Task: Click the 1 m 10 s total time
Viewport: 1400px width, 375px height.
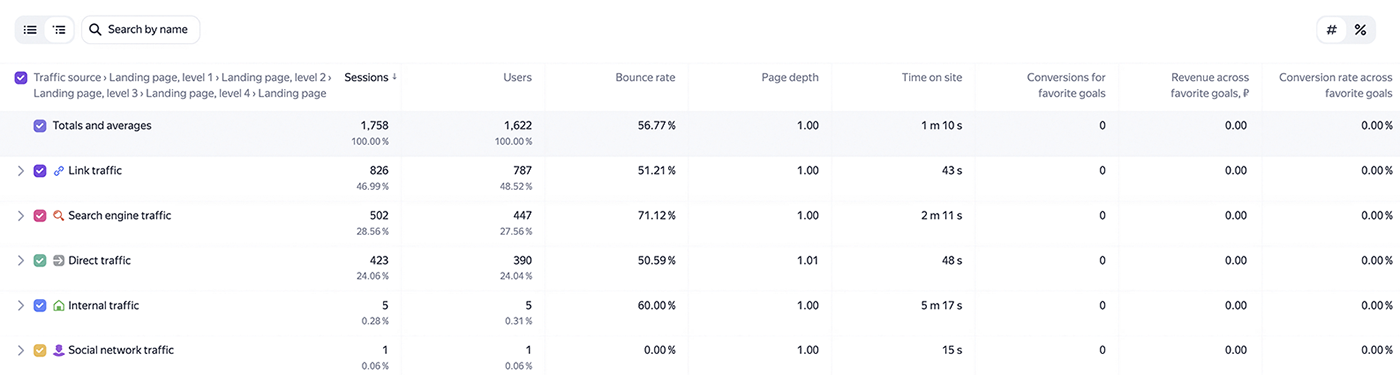Action: point(941,126)
